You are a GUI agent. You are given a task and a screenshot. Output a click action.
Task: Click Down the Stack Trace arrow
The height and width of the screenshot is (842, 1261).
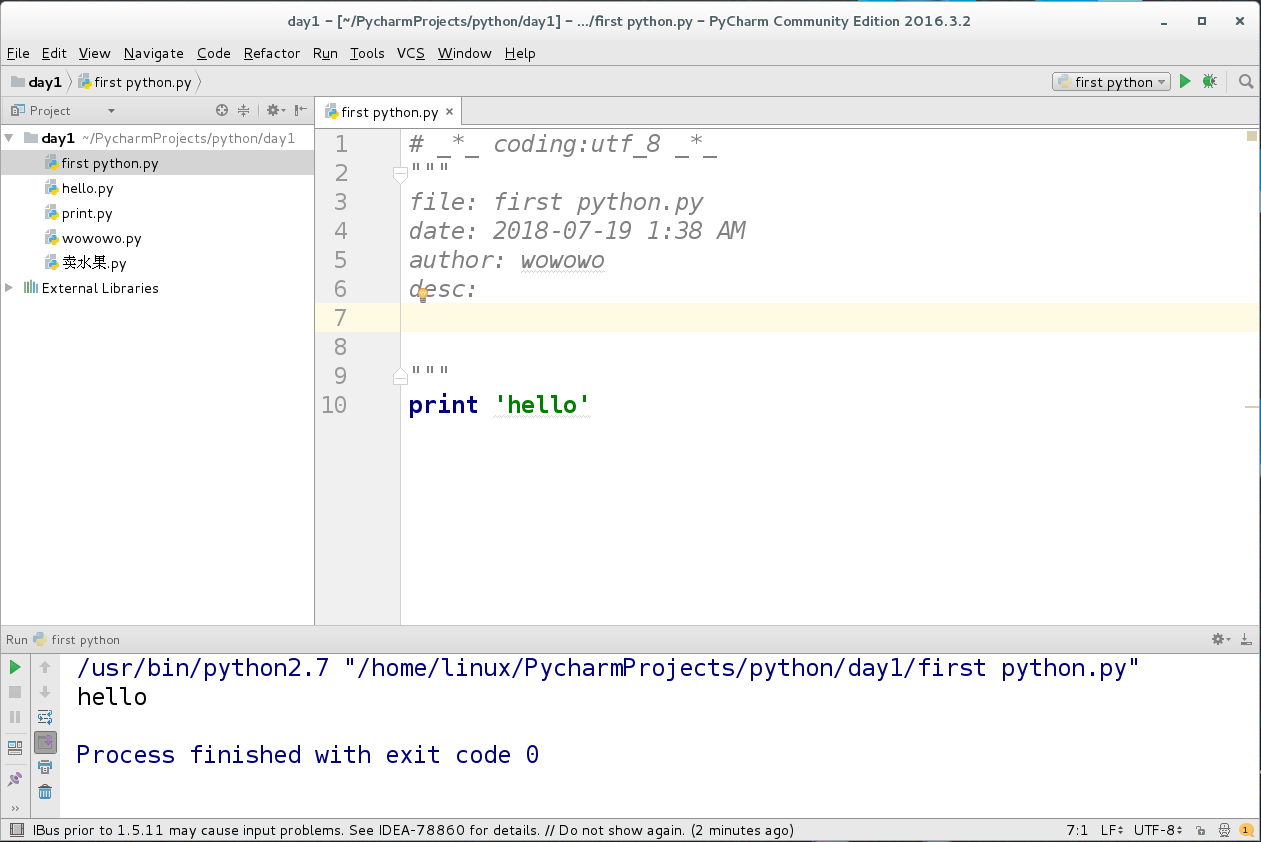coord(45,692)
